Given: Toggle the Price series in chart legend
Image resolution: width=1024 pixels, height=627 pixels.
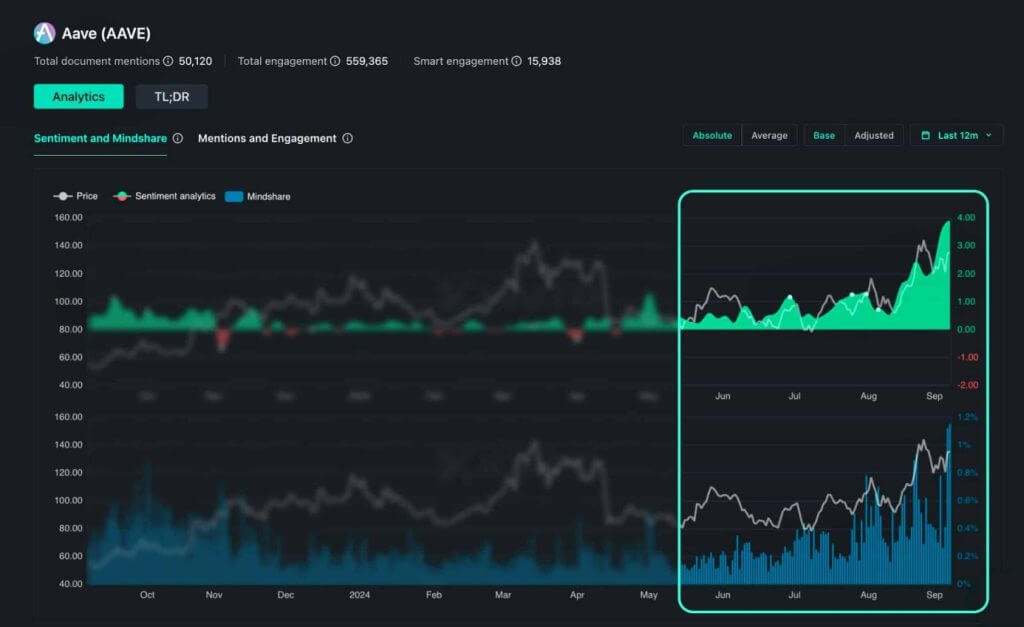Looking at the screenshot, I should pyautogui.click(x=76, y=196).
